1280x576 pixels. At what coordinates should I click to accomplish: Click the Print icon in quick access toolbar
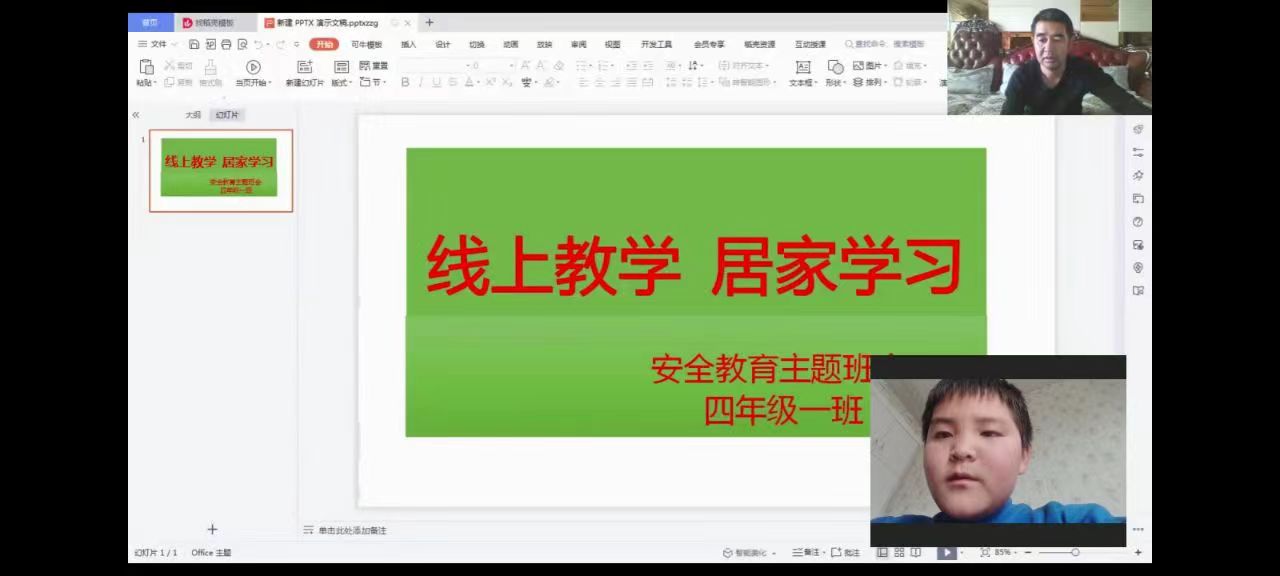coord(227,44)
